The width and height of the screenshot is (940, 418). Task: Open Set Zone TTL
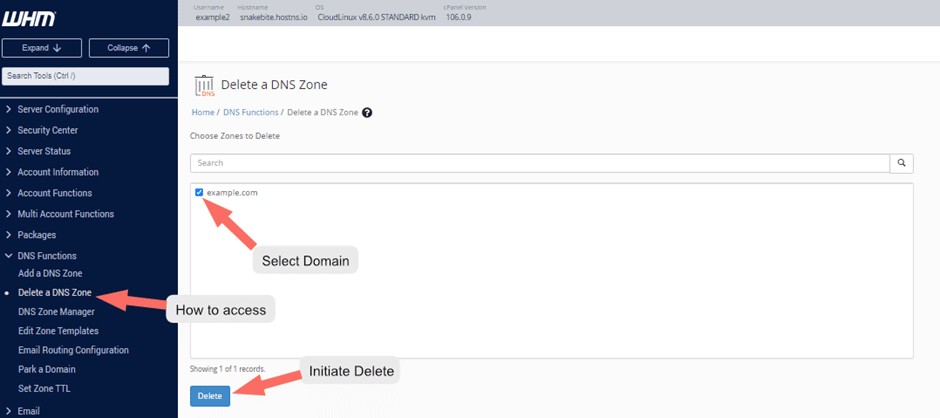[44, 389]
